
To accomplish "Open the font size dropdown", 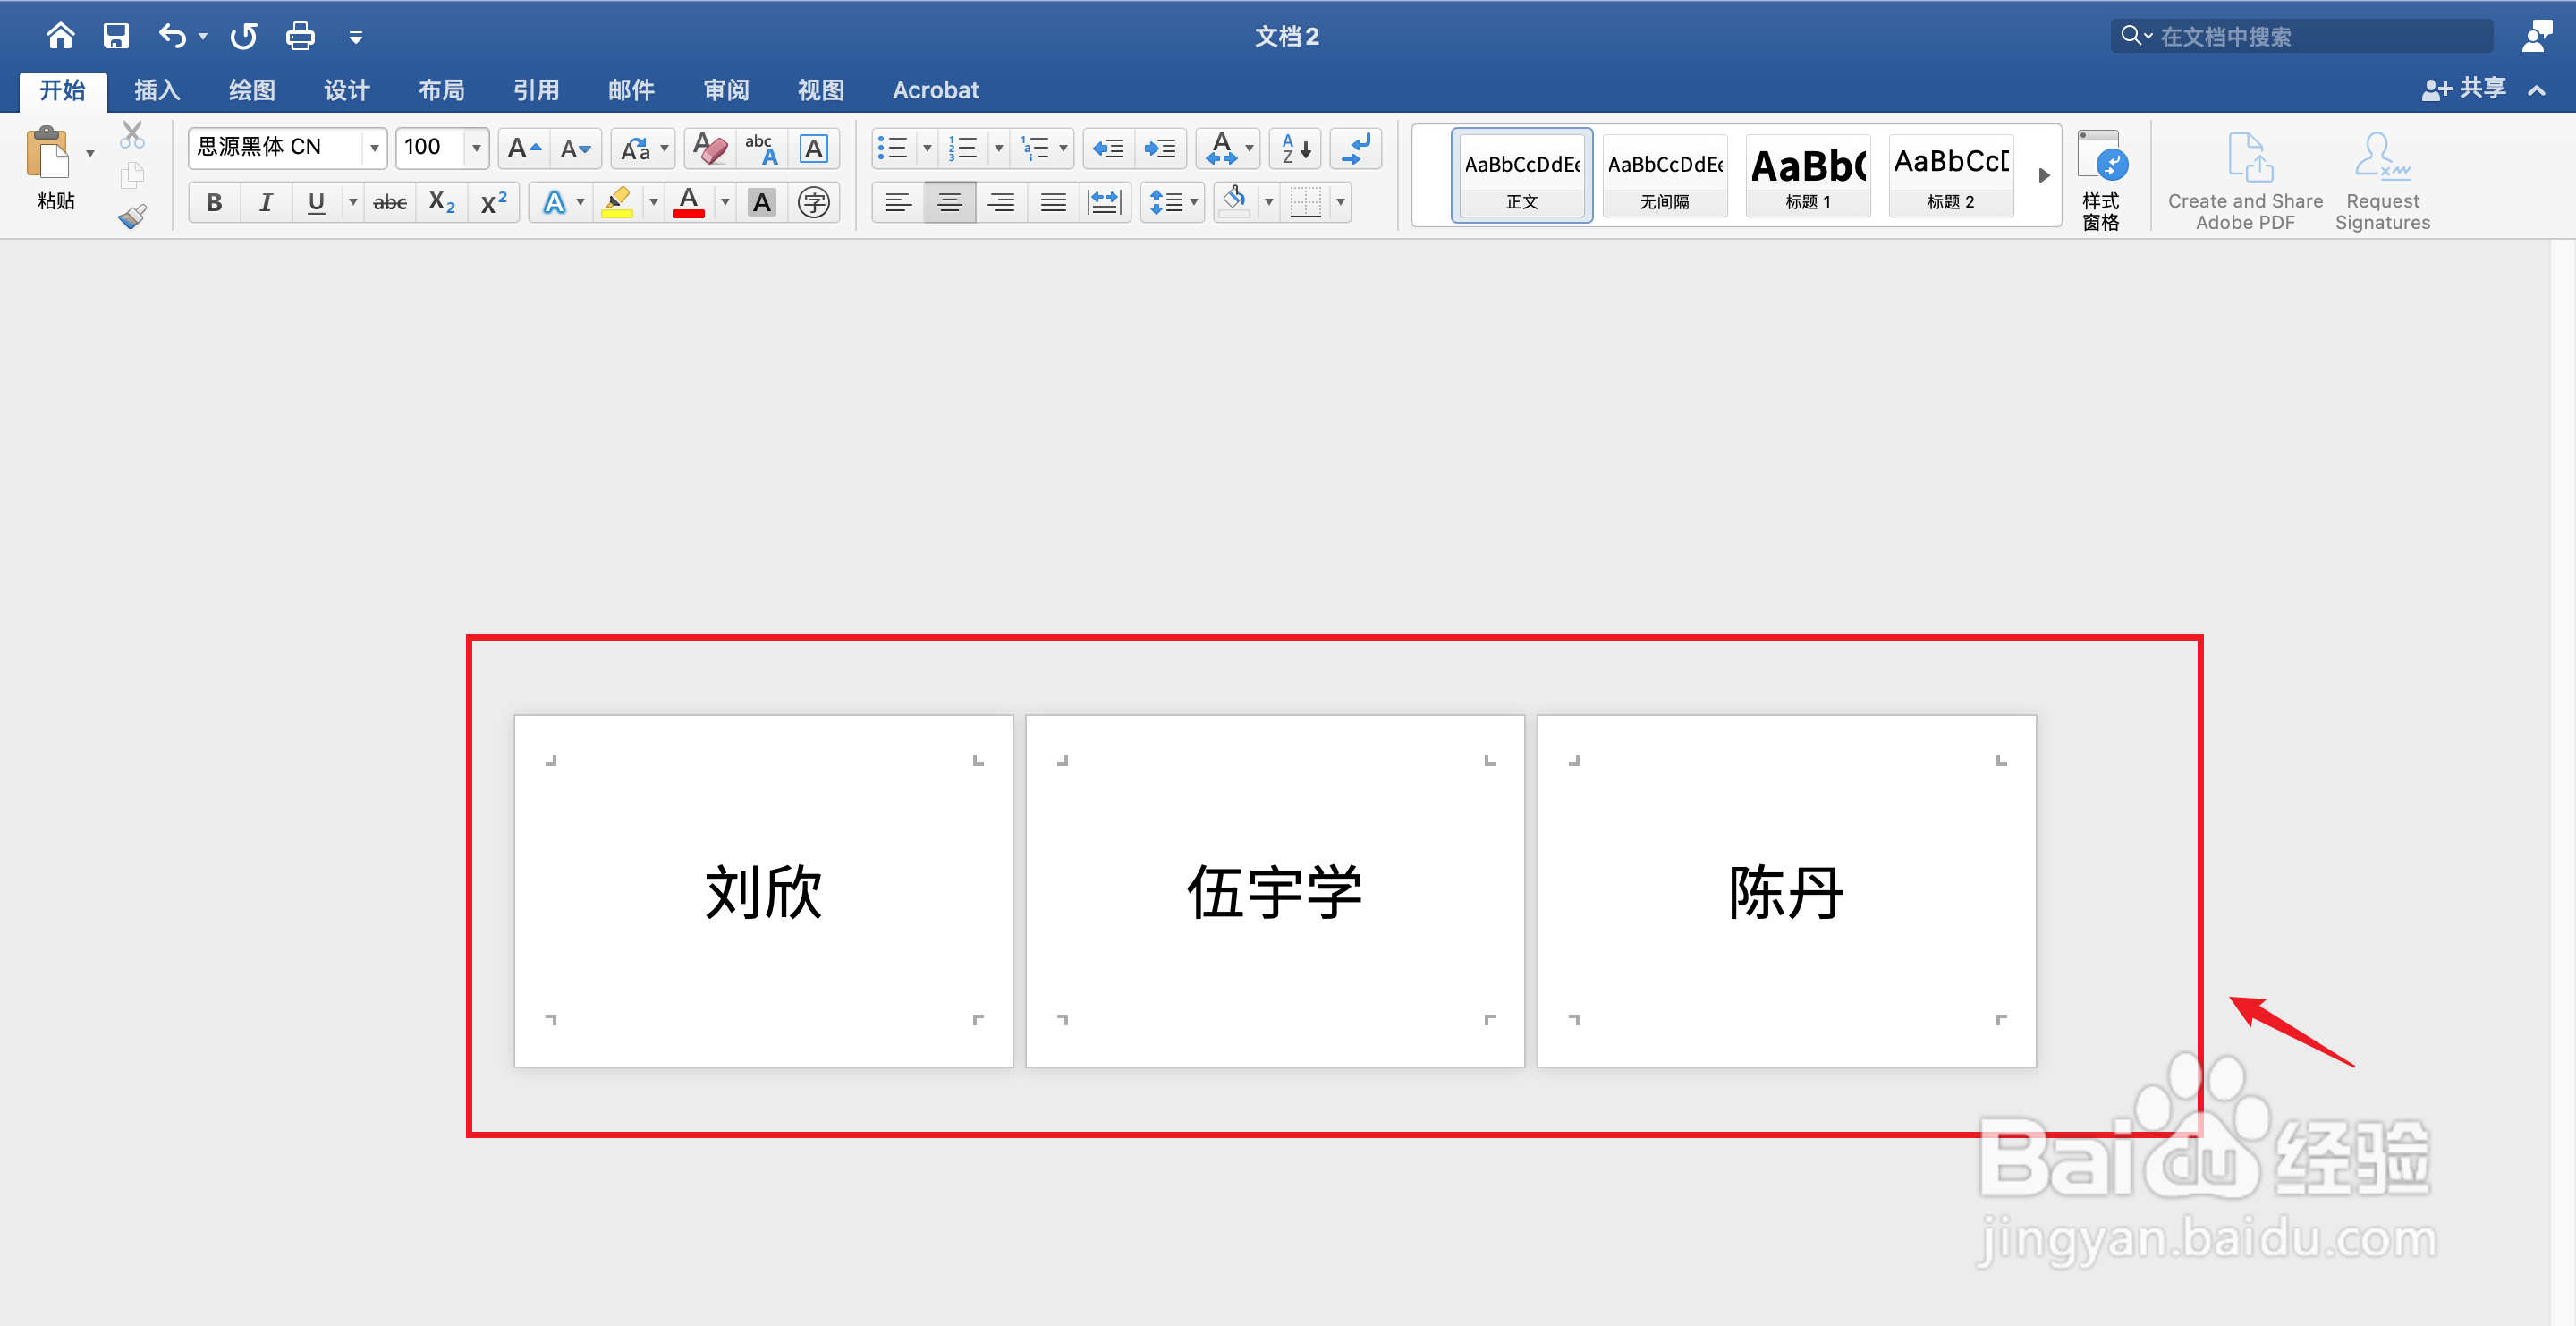I will click(x=477, y=149).
